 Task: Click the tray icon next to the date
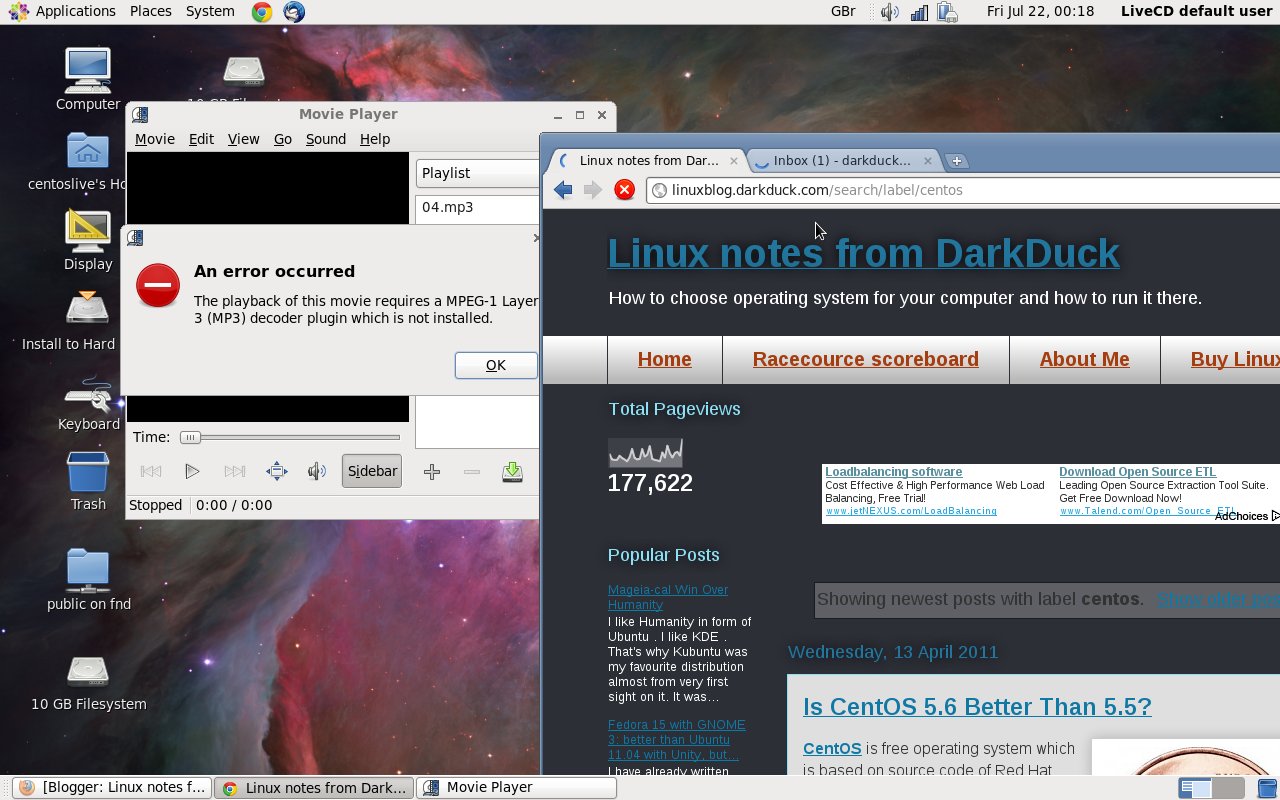click(947, 12)
